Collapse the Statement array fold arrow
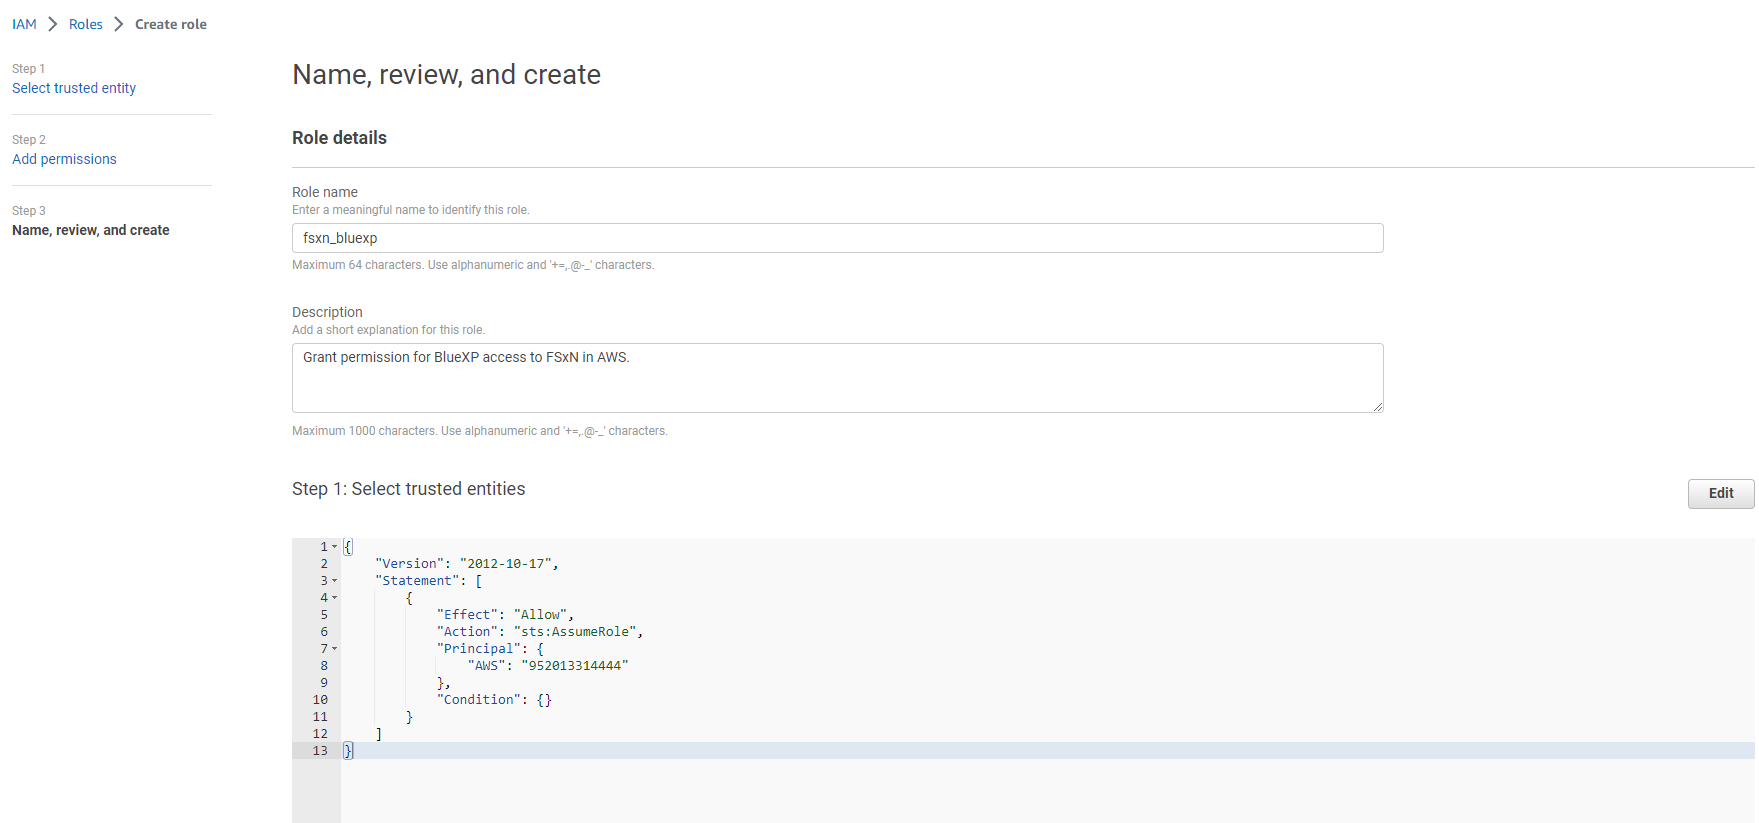 click(334, 581)
